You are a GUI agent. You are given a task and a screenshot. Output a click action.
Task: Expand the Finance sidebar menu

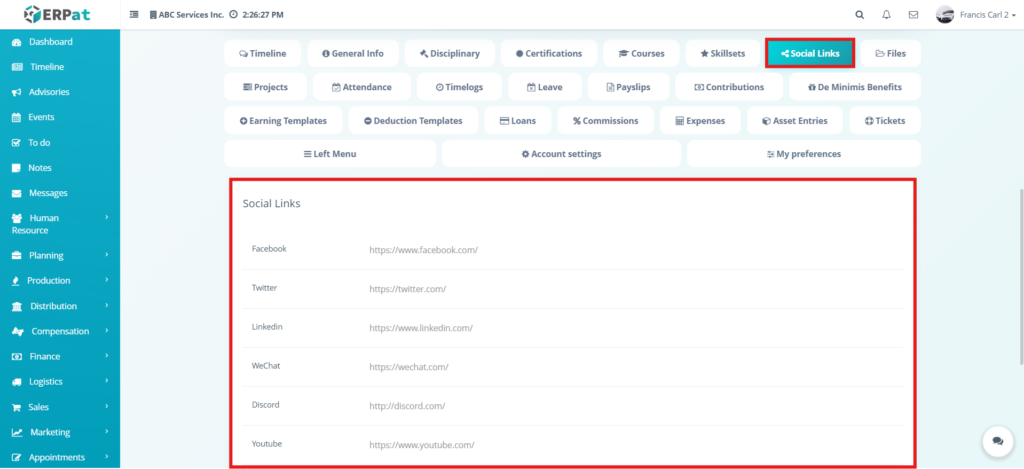click(60, 357)
